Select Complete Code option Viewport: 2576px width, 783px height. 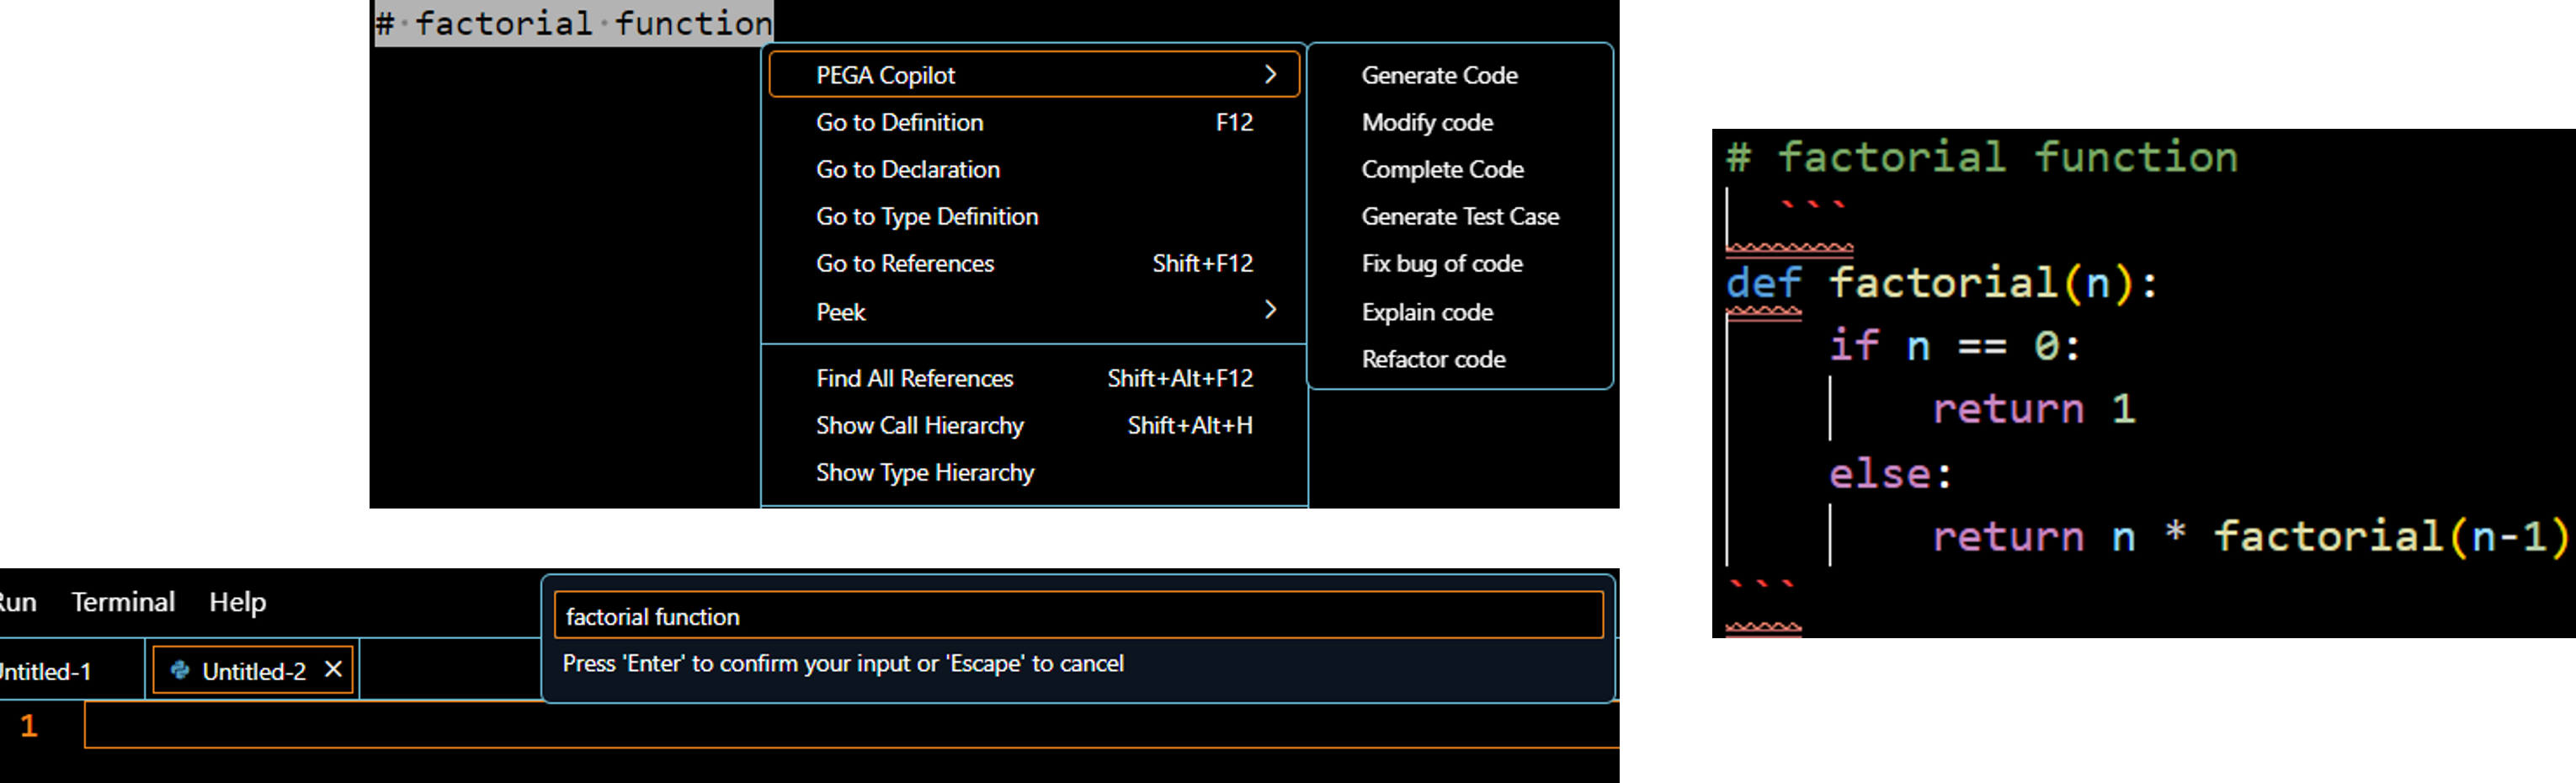(1442, 169)
